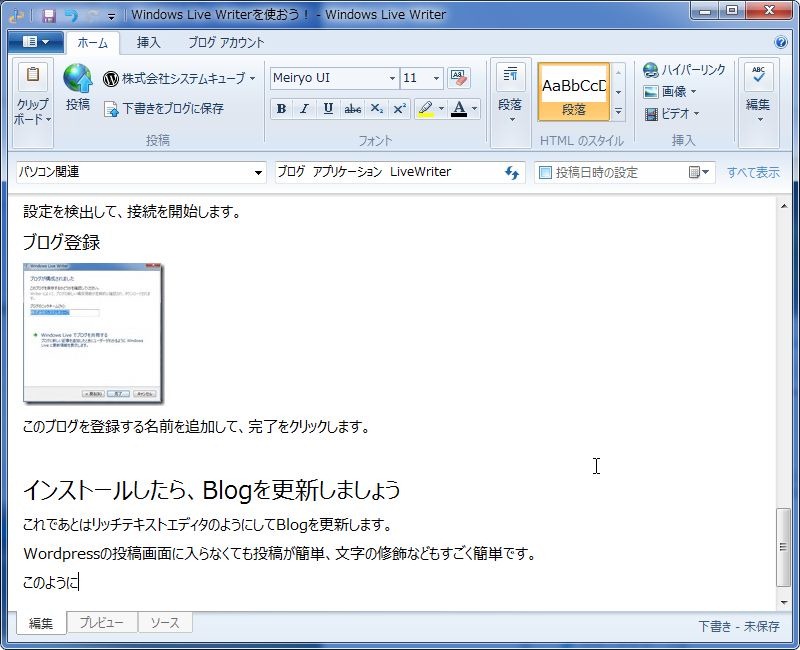Check the 投稿日時の設定 checkbox

click(x=545, y=172)
